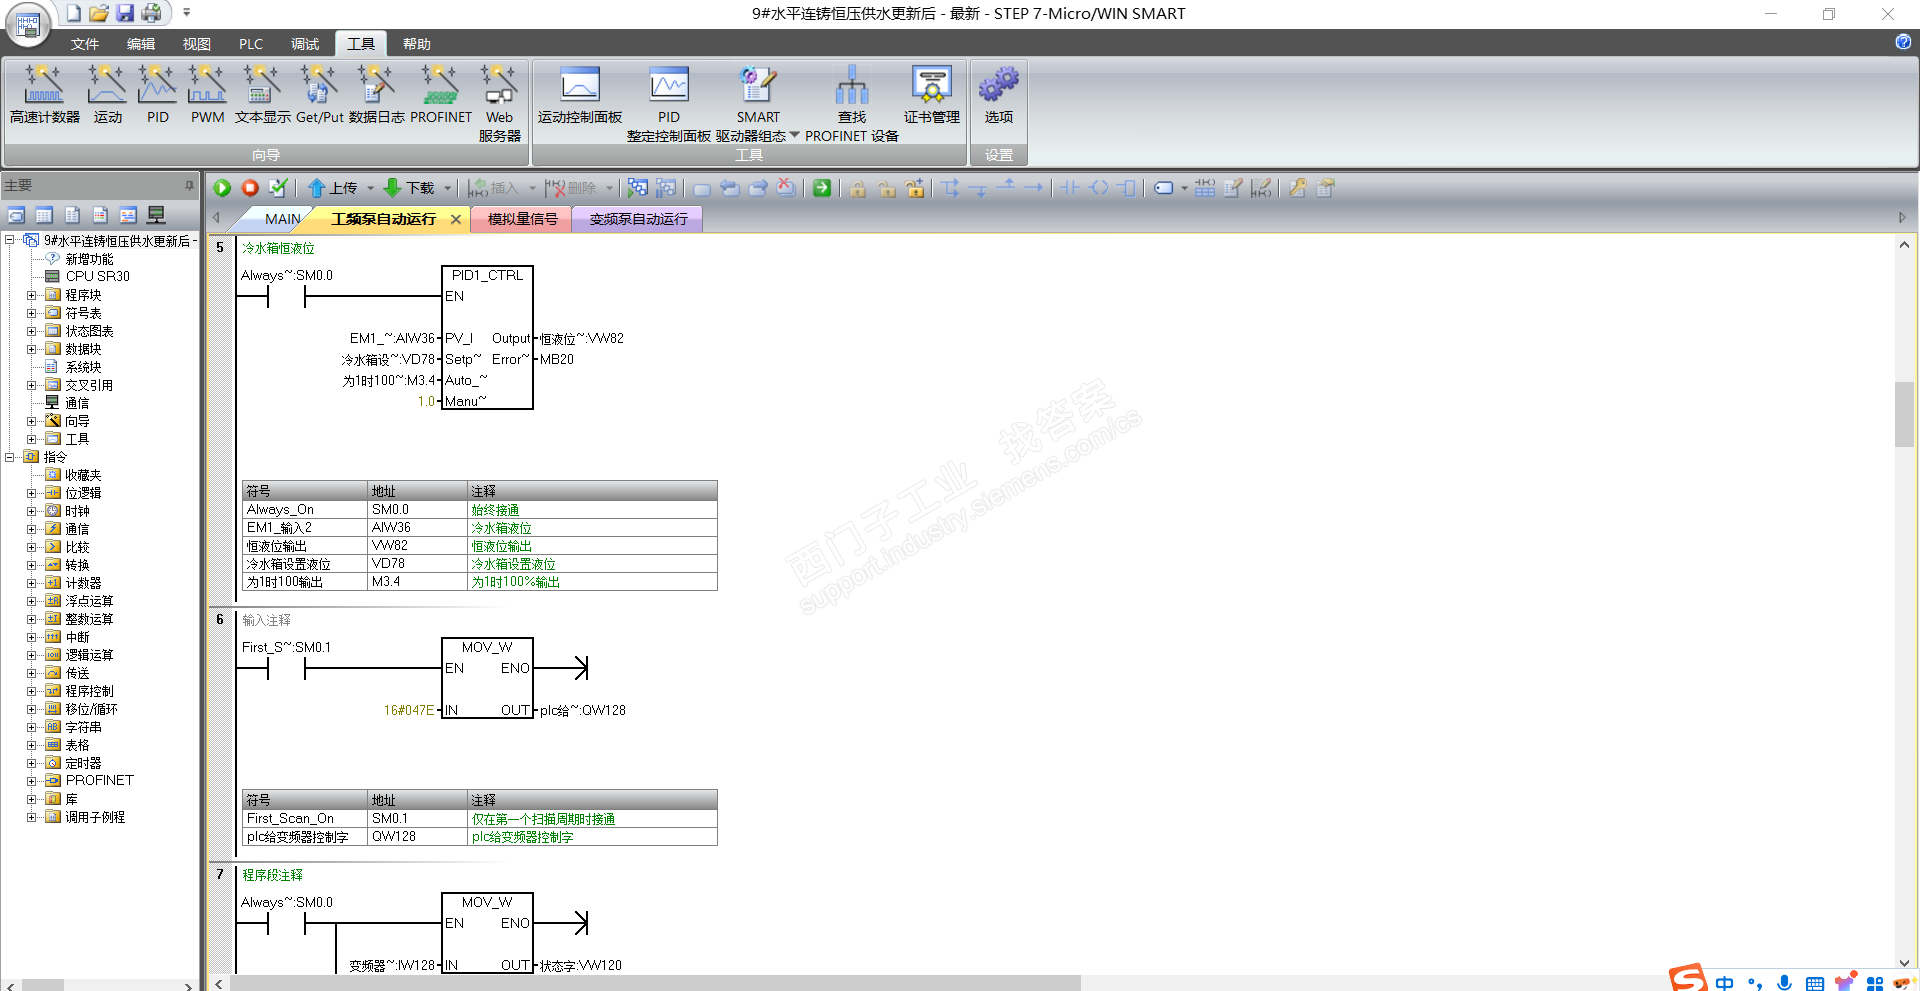This screenshot has height=991, width=1920.
Task: Click the Print icon in quick access toolbar
Action: tap(151, 13)
